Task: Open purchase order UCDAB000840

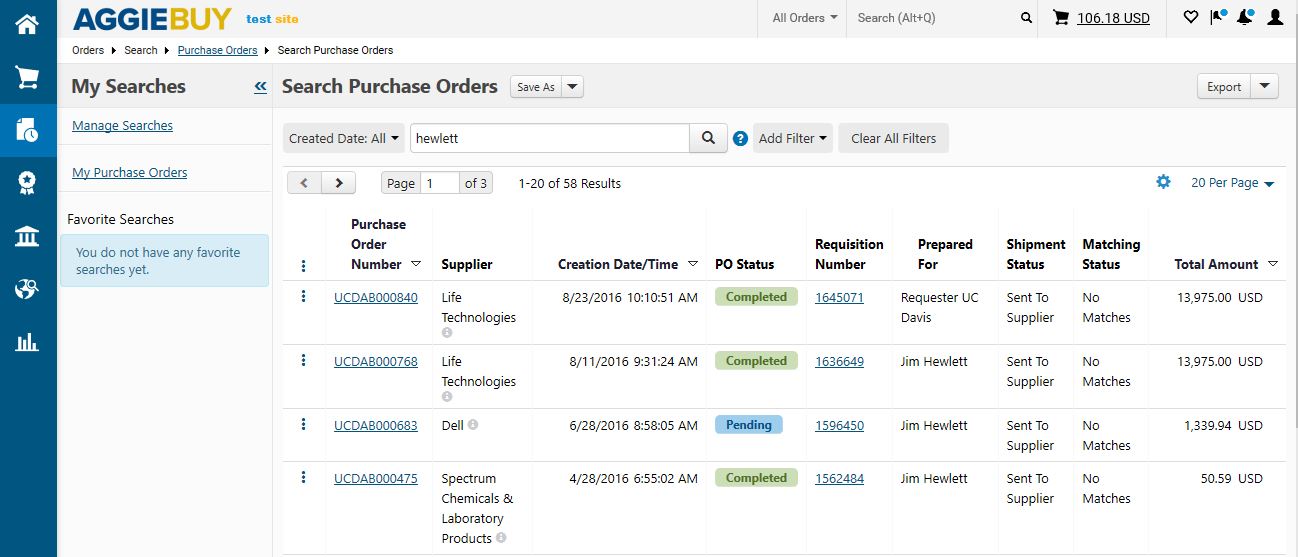Action: click(x=376, y=297)
